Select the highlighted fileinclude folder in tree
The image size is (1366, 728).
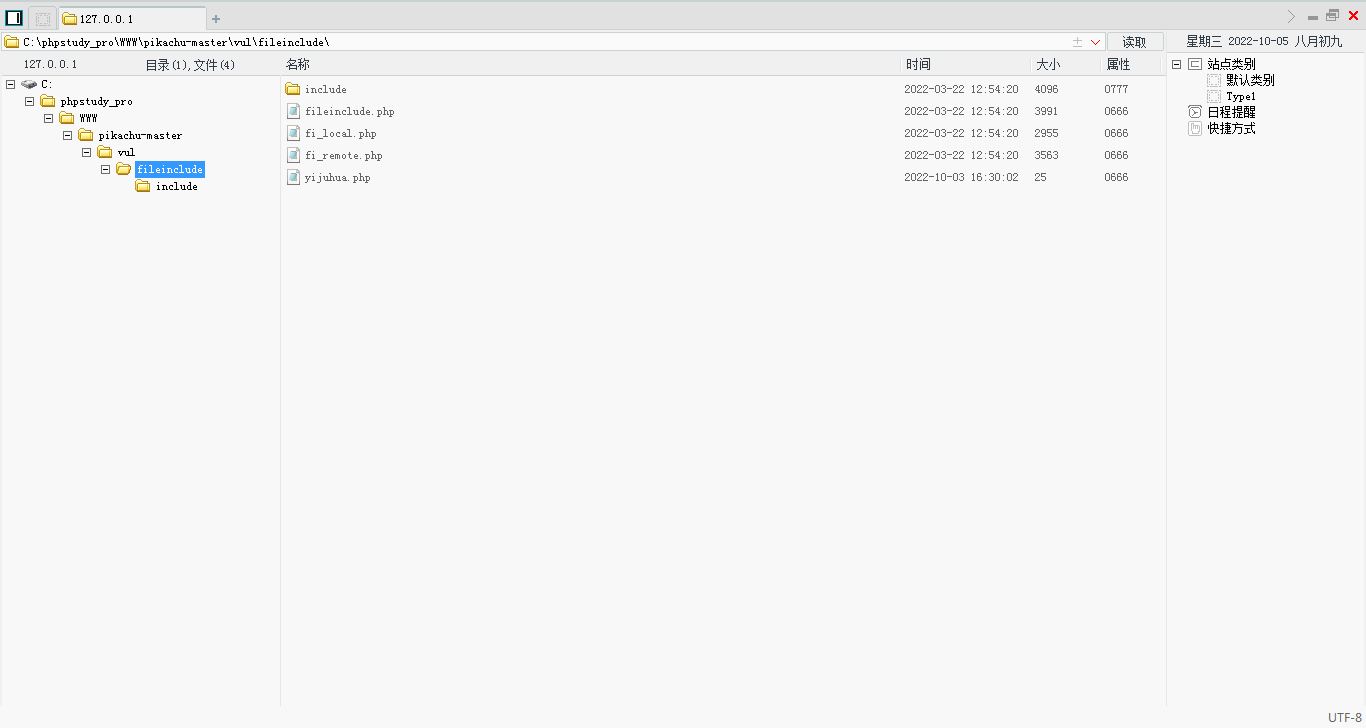point(170,169)
